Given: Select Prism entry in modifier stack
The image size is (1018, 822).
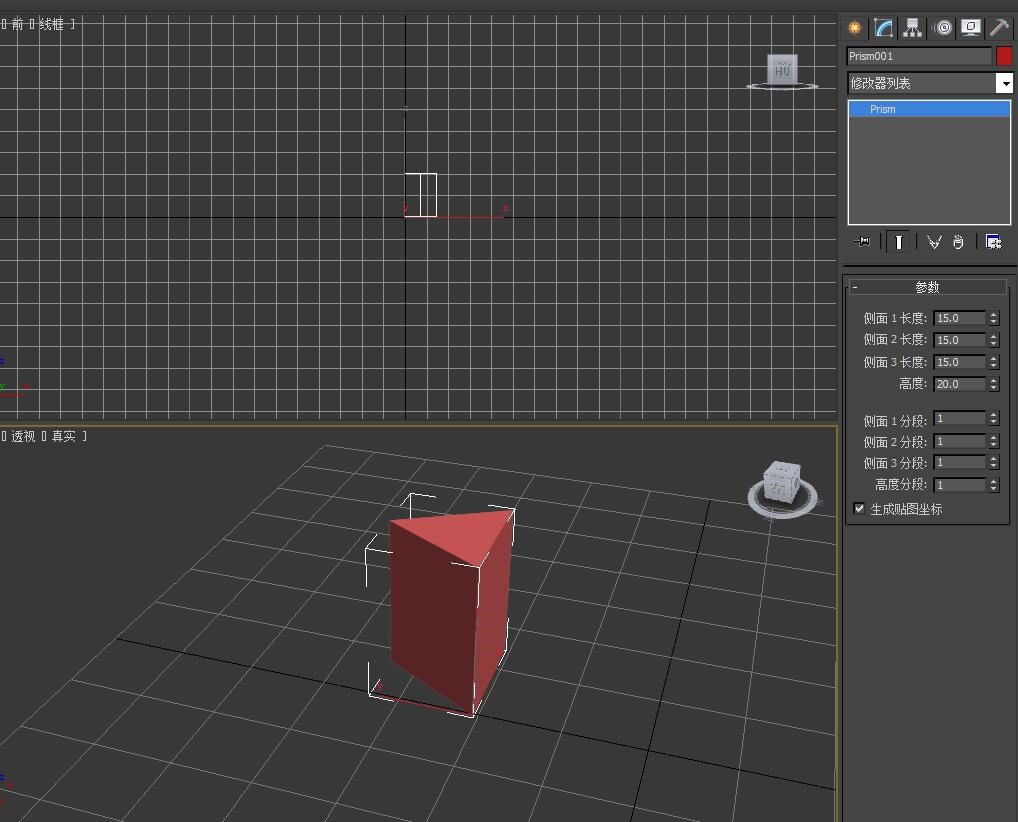Looking at the screenshot, I should [x=883, y=109].
